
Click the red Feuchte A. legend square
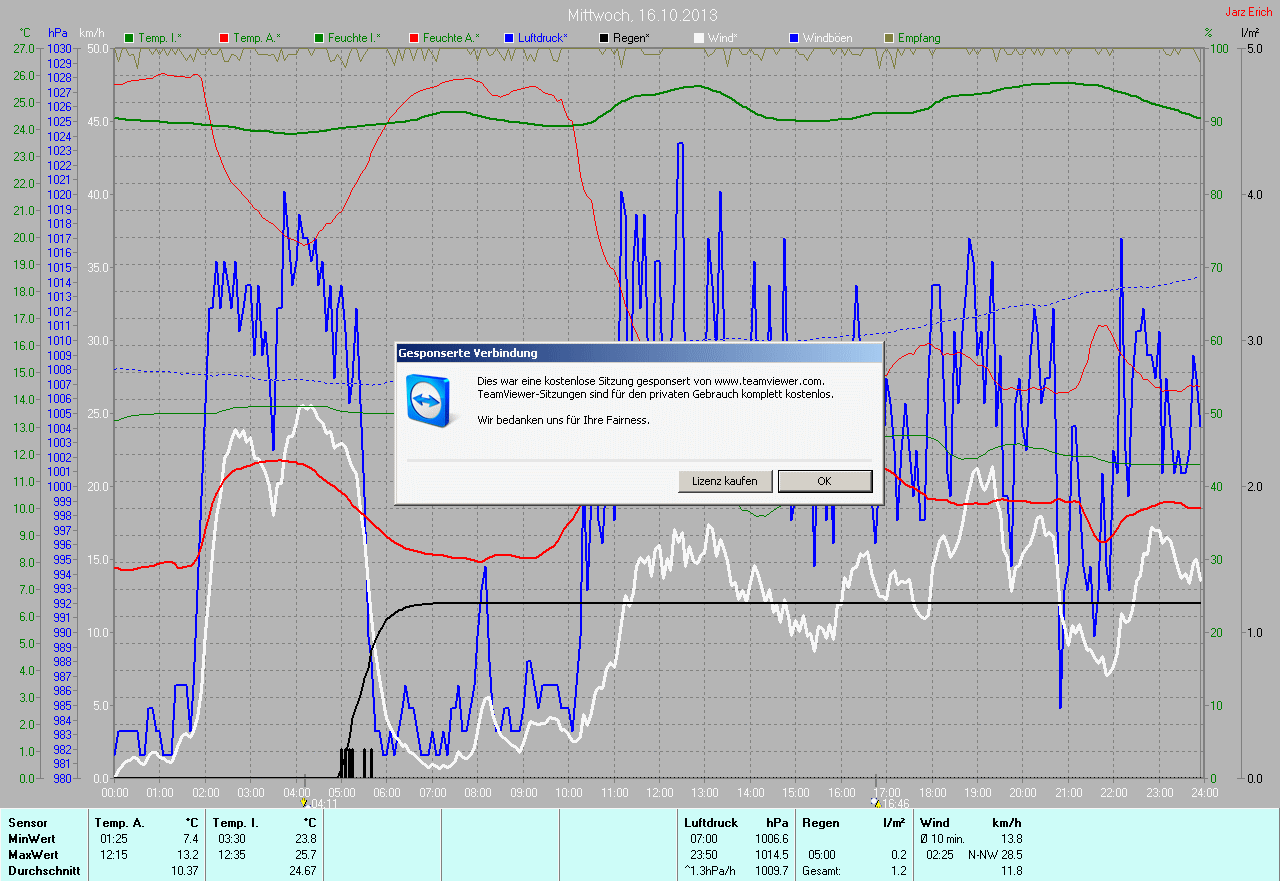click(413, 38)
